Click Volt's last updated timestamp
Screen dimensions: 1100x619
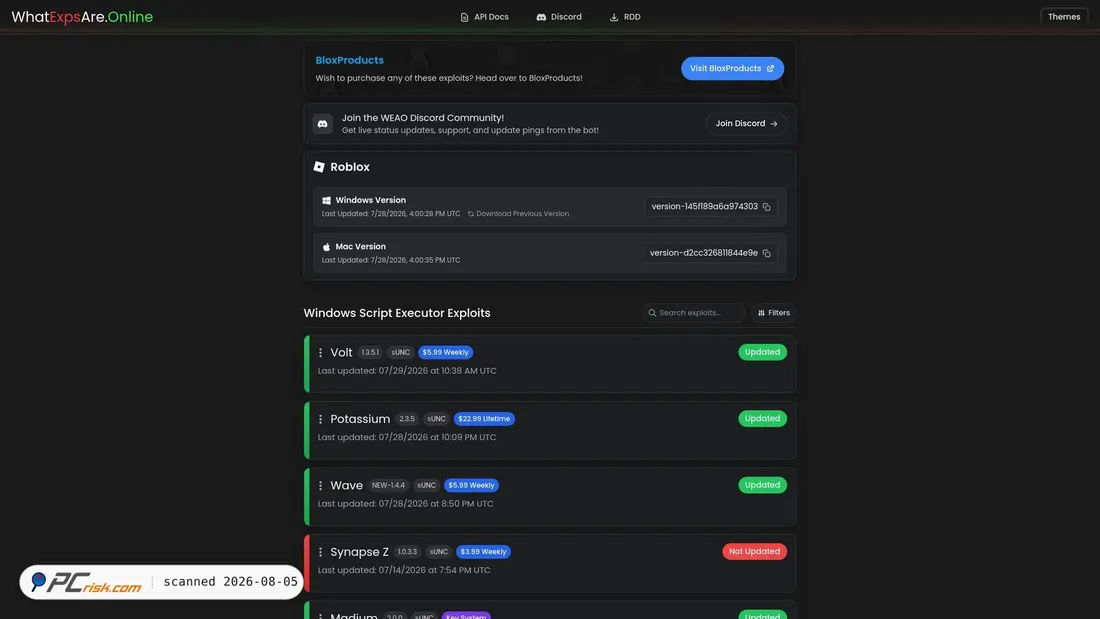click(x=407, y=371)
